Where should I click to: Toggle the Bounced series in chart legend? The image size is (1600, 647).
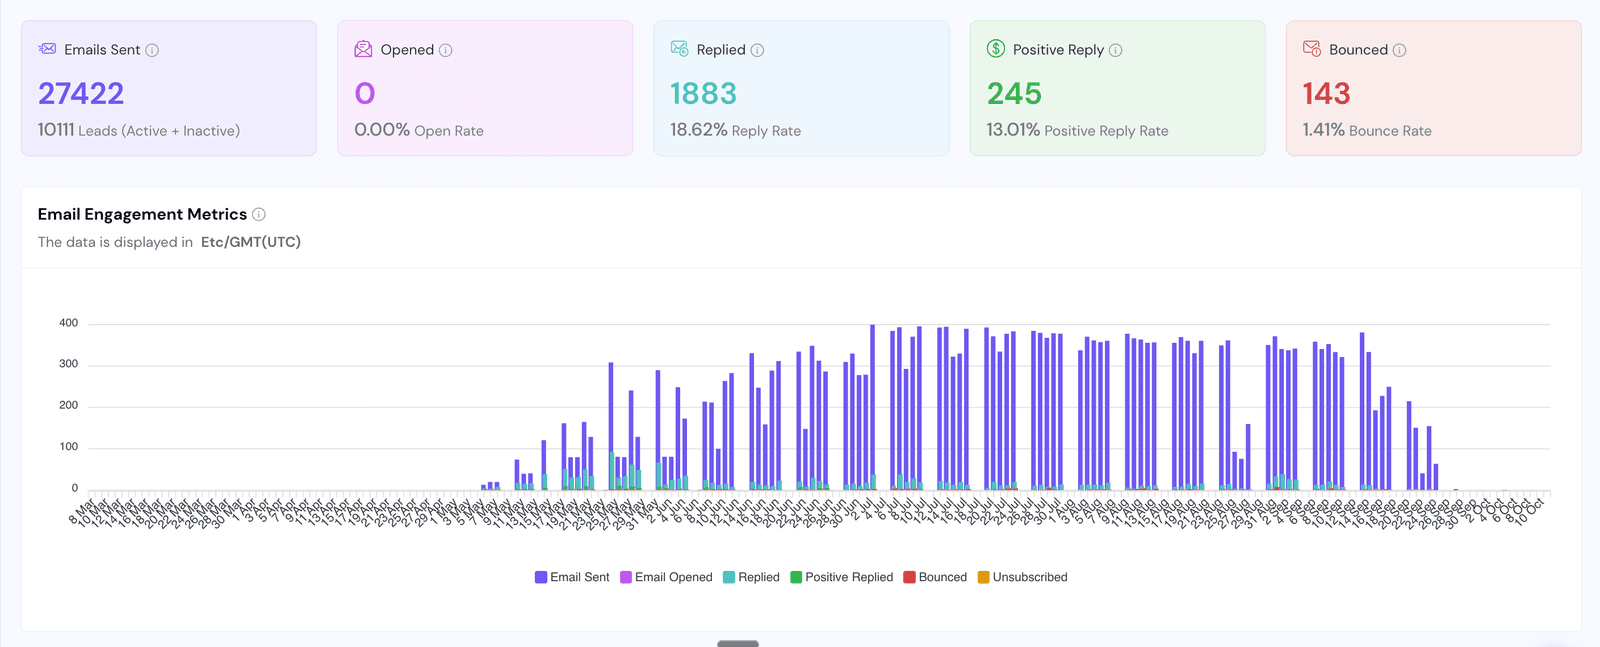[x=935, y=577]
